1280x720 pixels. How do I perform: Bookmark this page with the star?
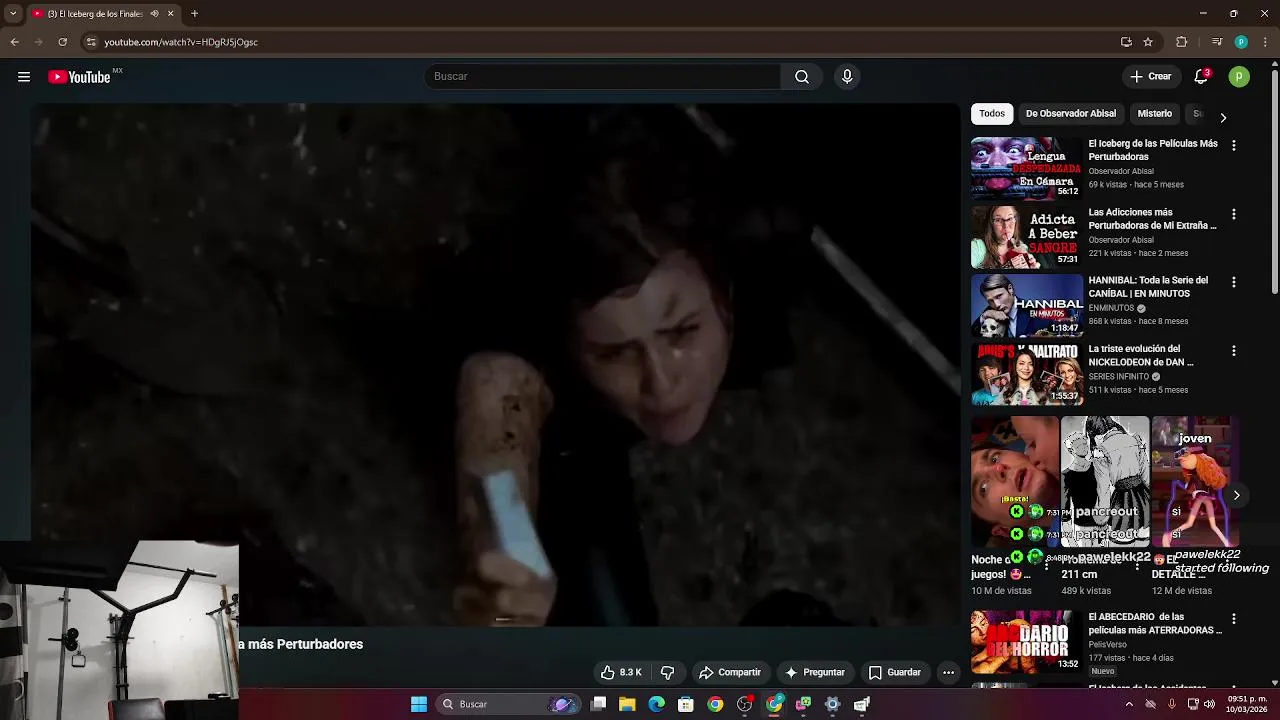[1148, 42]
